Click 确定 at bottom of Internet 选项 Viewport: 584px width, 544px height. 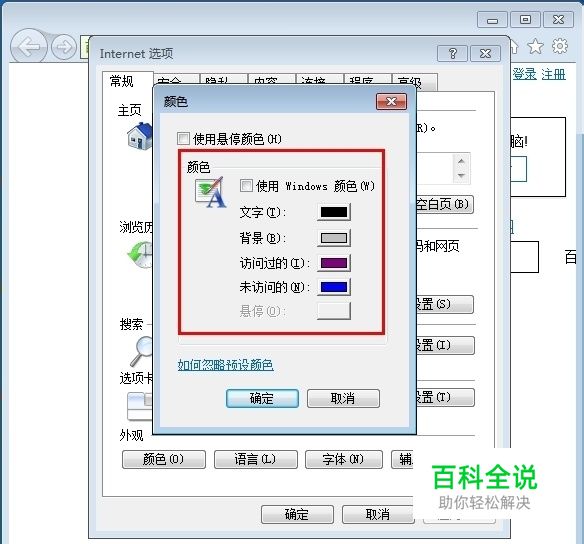coord(297,515)
